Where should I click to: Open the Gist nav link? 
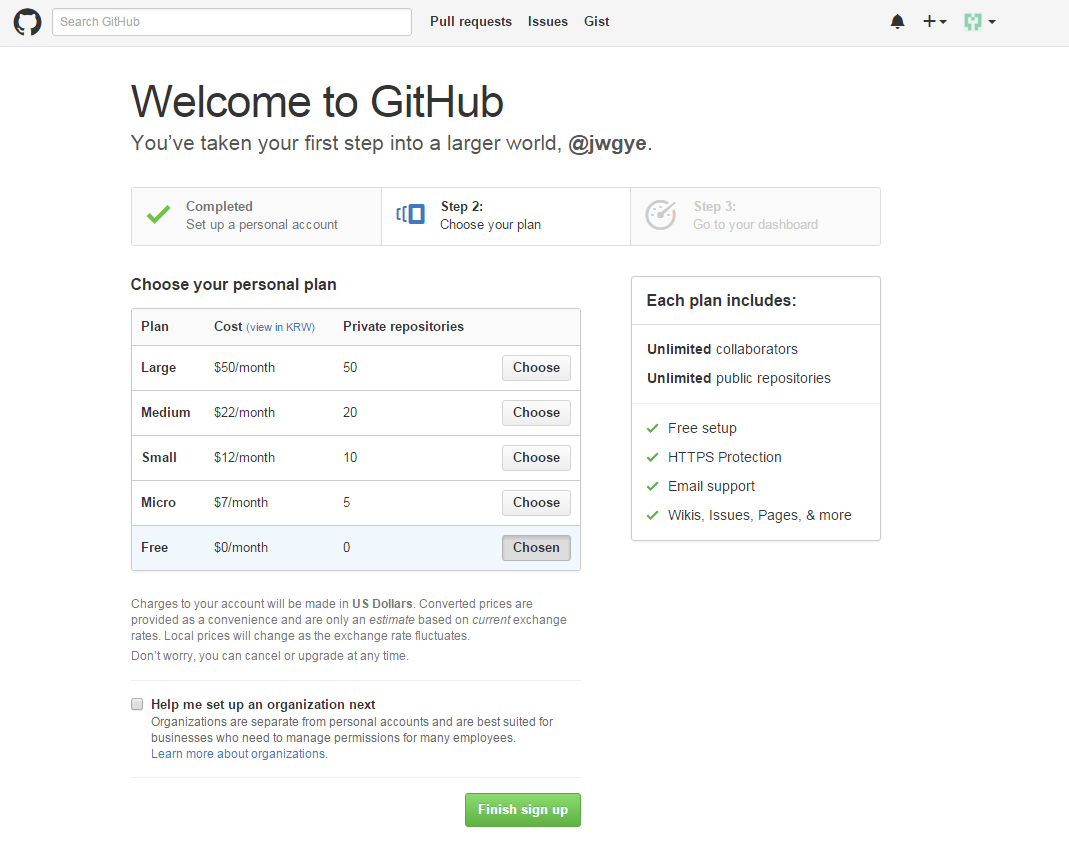point(597,22)
